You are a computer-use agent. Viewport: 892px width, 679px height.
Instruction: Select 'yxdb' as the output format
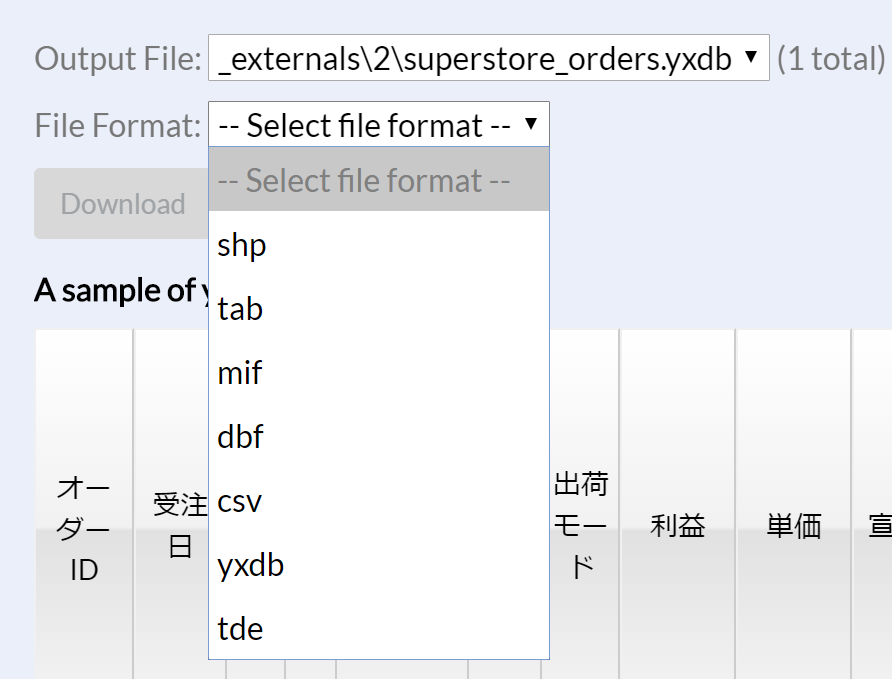[250, 565]
